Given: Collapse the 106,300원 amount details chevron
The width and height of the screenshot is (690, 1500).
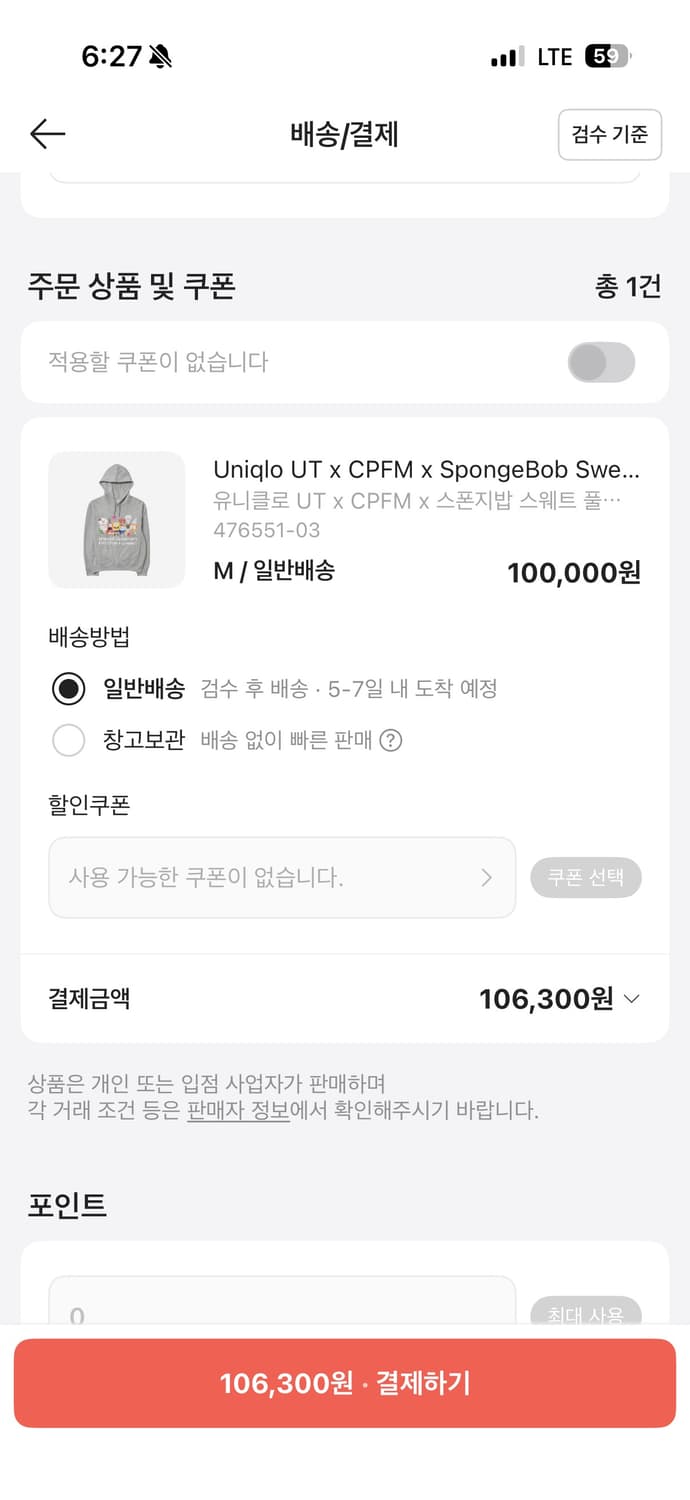Looking at the screenshot, I should [630, 998].
